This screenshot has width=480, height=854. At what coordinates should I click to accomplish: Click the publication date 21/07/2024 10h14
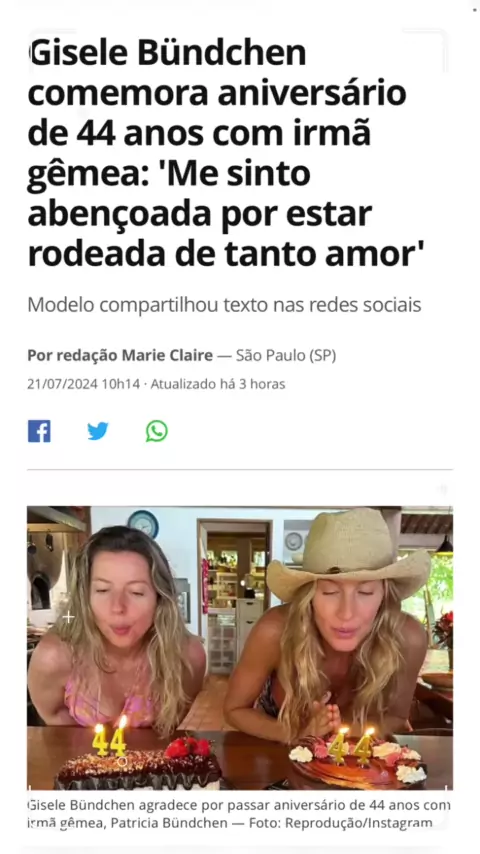[83, 384]
